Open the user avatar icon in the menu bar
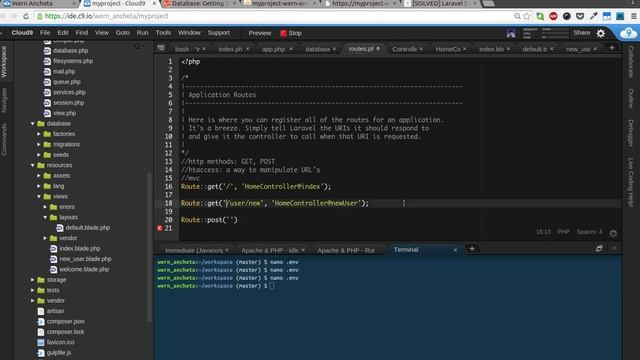Viewport: 640px width, 360px height. (x=511, y=33)
